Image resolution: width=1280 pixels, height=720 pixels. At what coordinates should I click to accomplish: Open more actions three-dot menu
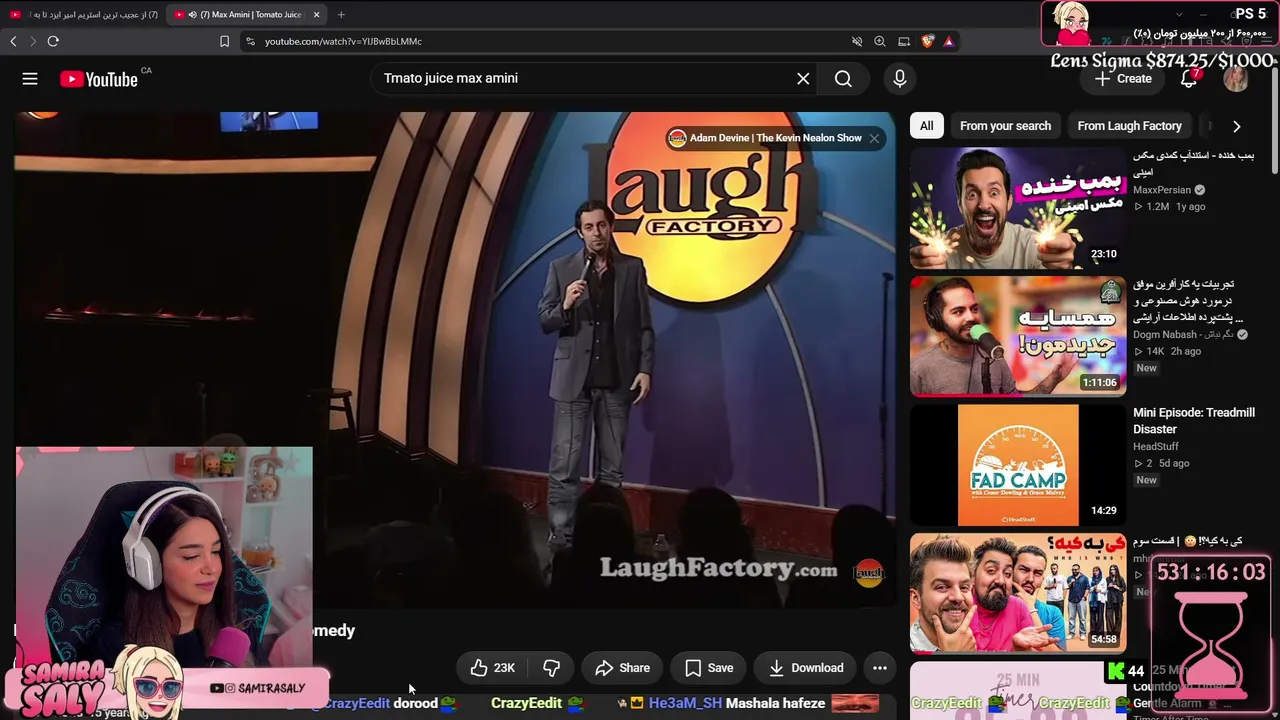[880, 668]
